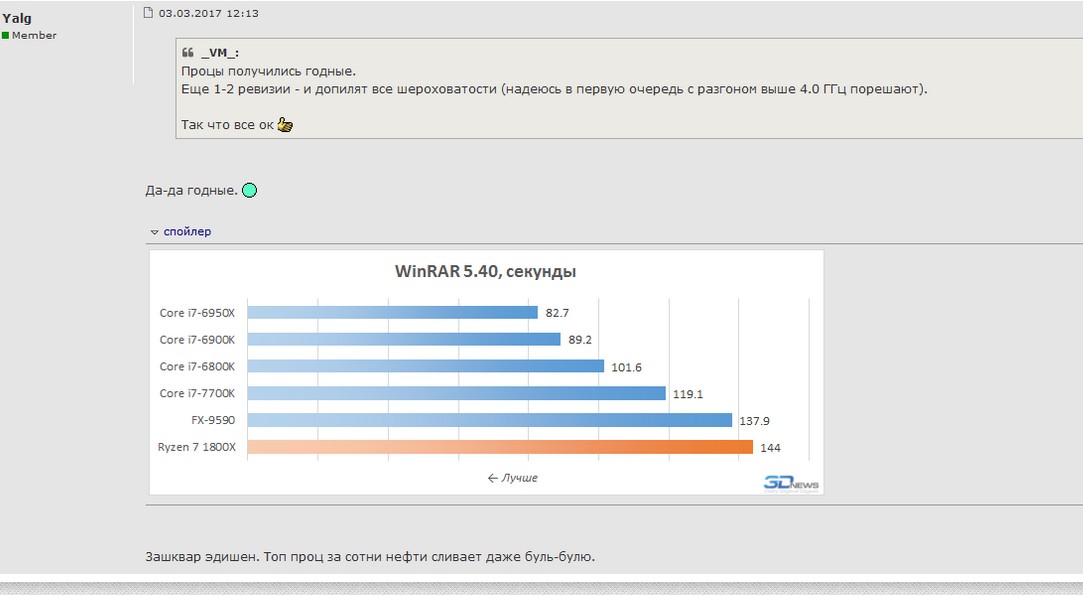
Task: Click the blue FX-9590 bar
Action: point(490,420)
